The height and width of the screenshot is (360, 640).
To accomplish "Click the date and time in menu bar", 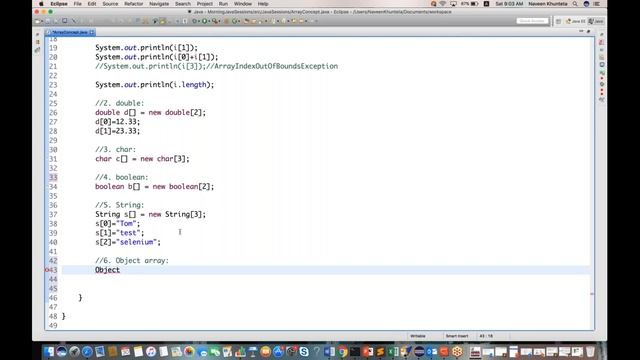I will [509, 4].
